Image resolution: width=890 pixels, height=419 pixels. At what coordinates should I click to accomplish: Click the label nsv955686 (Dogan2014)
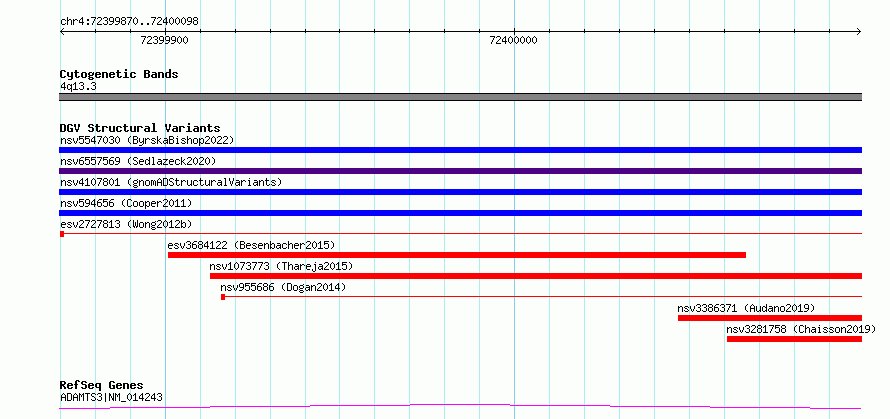coord(283,287)
